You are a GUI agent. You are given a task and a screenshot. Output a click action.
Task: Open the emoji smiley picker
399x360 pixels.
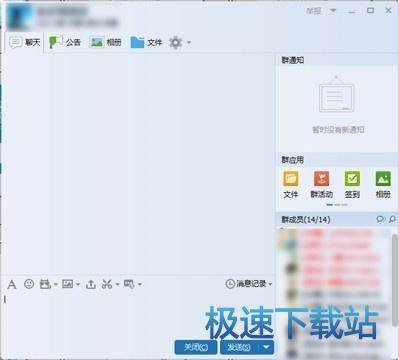pos(29,284)
